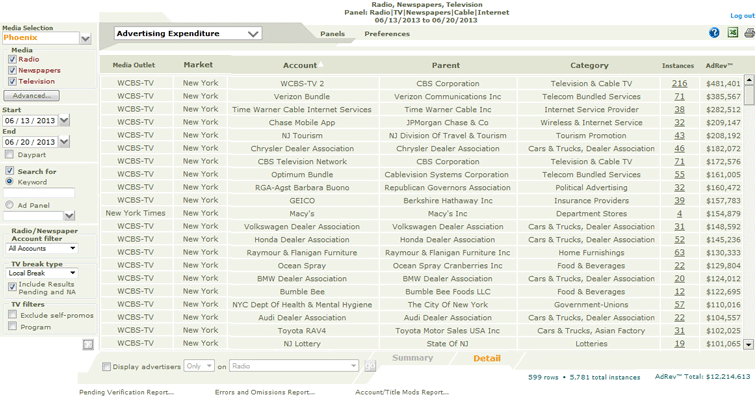Toggle the Newspapers media checkbox
The image size is (756, 398).
(13, 70)
